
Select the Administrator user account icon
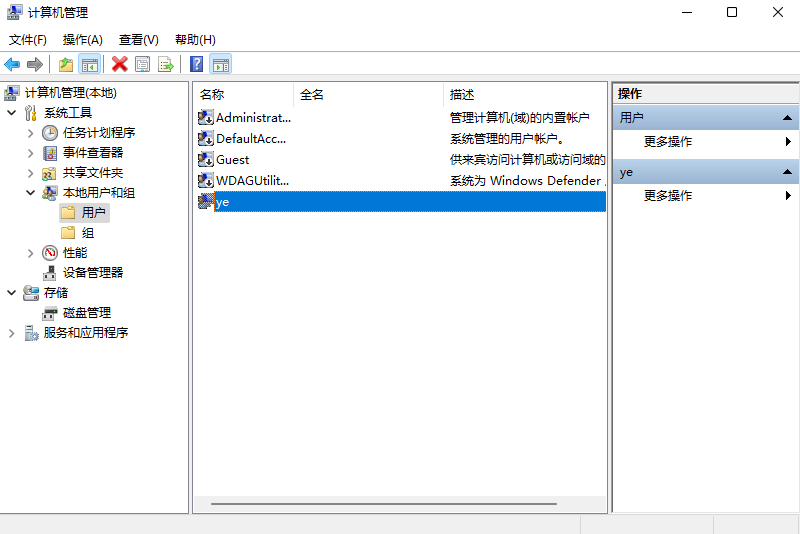coord(206,118)
